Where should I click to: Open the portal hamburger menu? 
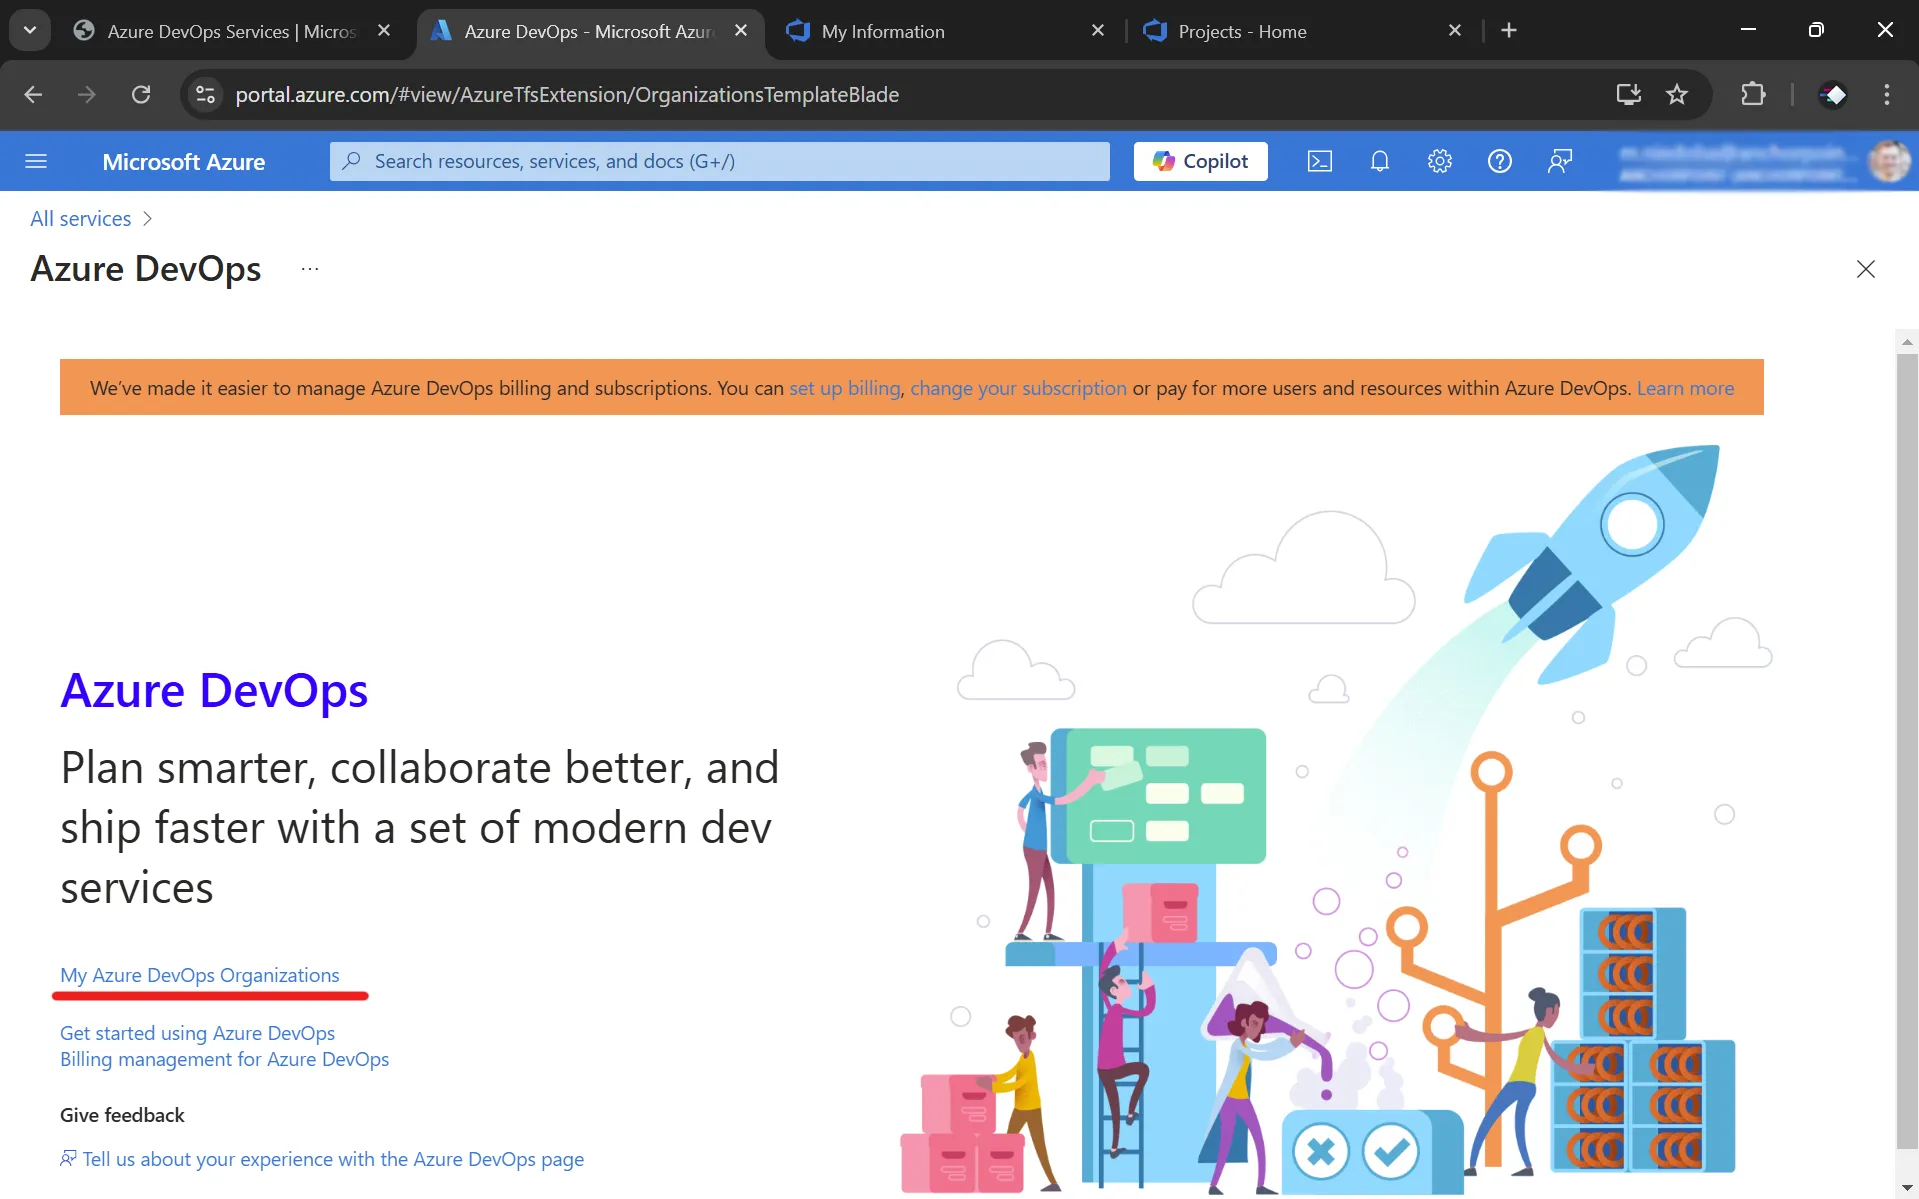36,160
